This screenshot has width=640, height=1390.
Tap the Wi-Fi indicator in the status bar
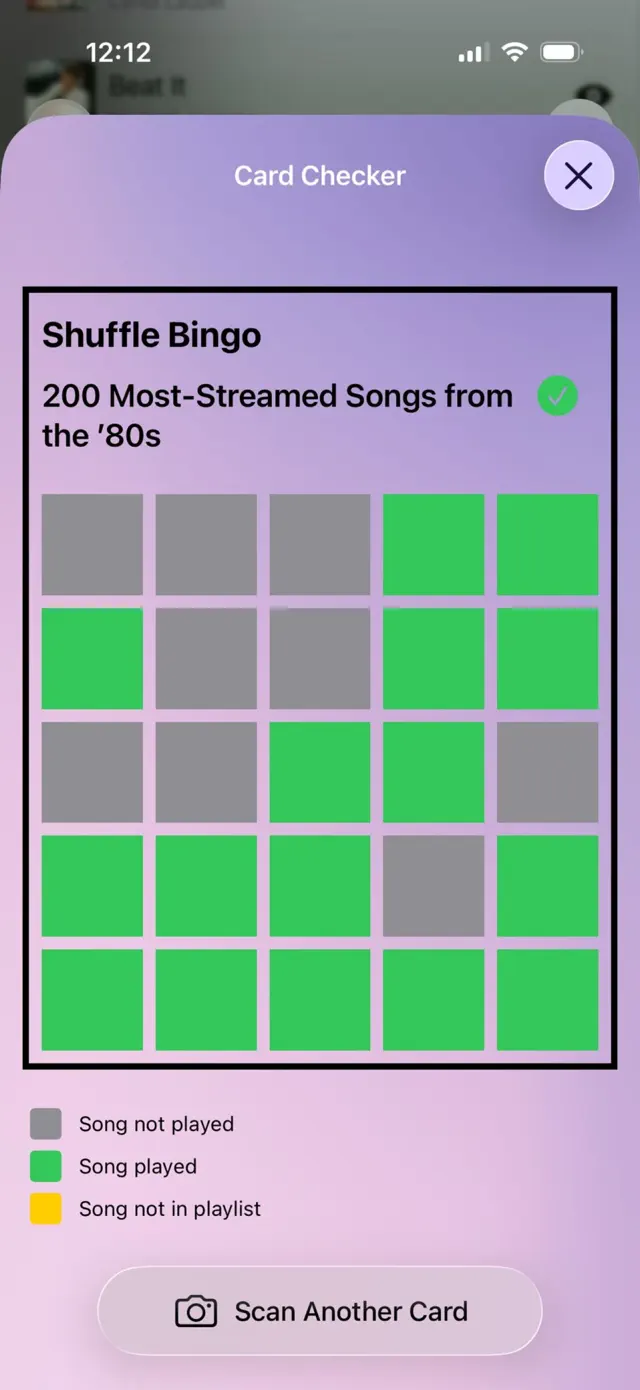(515, 52)
